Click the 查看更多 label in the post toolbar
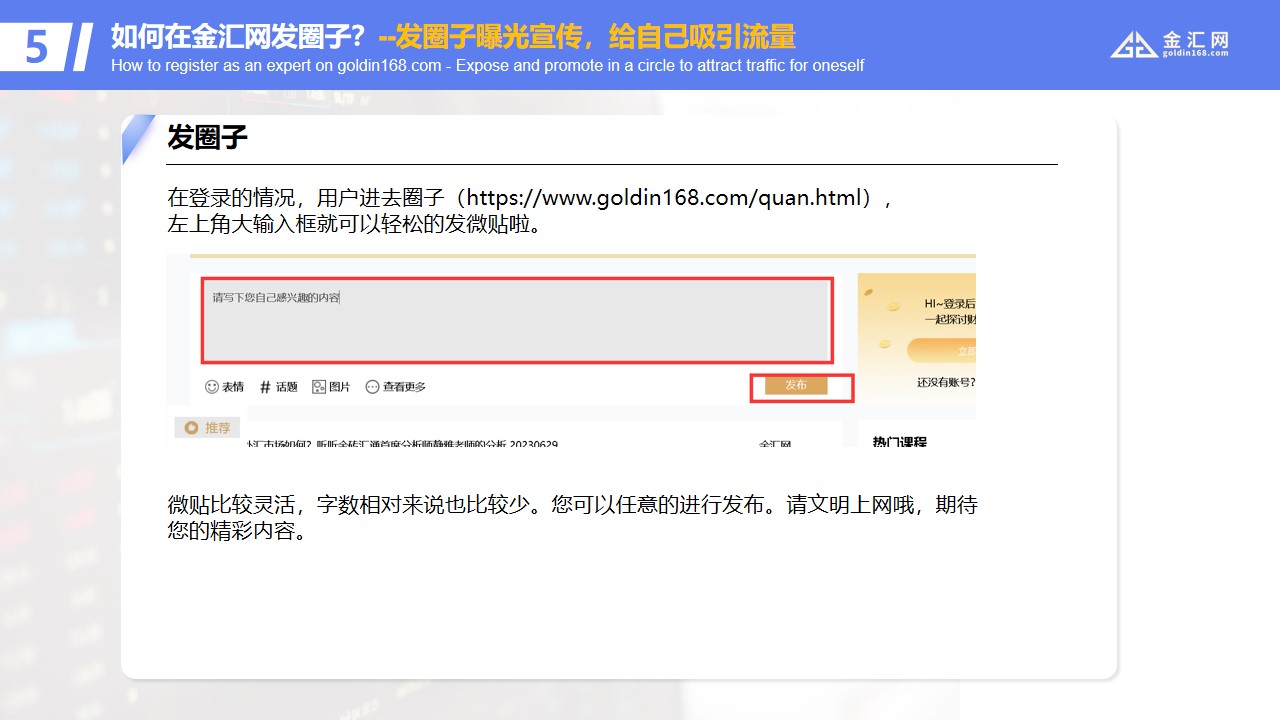The image size is (1280, 720). pos(404,387)
